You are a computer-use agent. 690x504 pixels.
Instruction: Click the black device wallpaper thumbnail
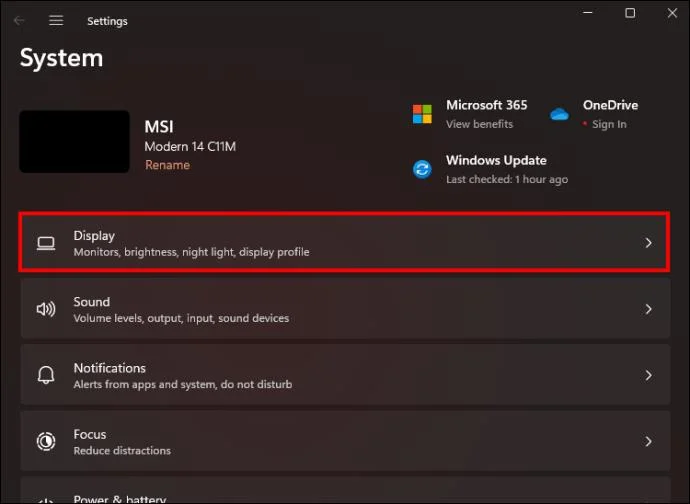point(74,141)
